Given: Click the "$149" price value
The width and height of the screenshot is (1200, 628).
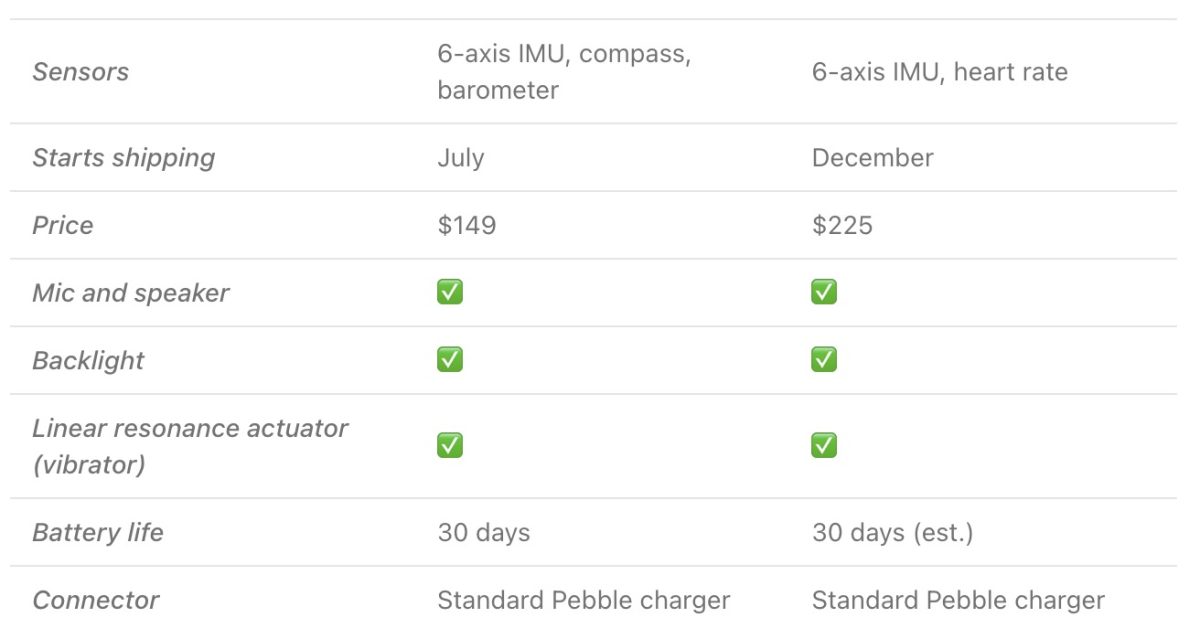Looking at the screenshot, I should [466, 225].
